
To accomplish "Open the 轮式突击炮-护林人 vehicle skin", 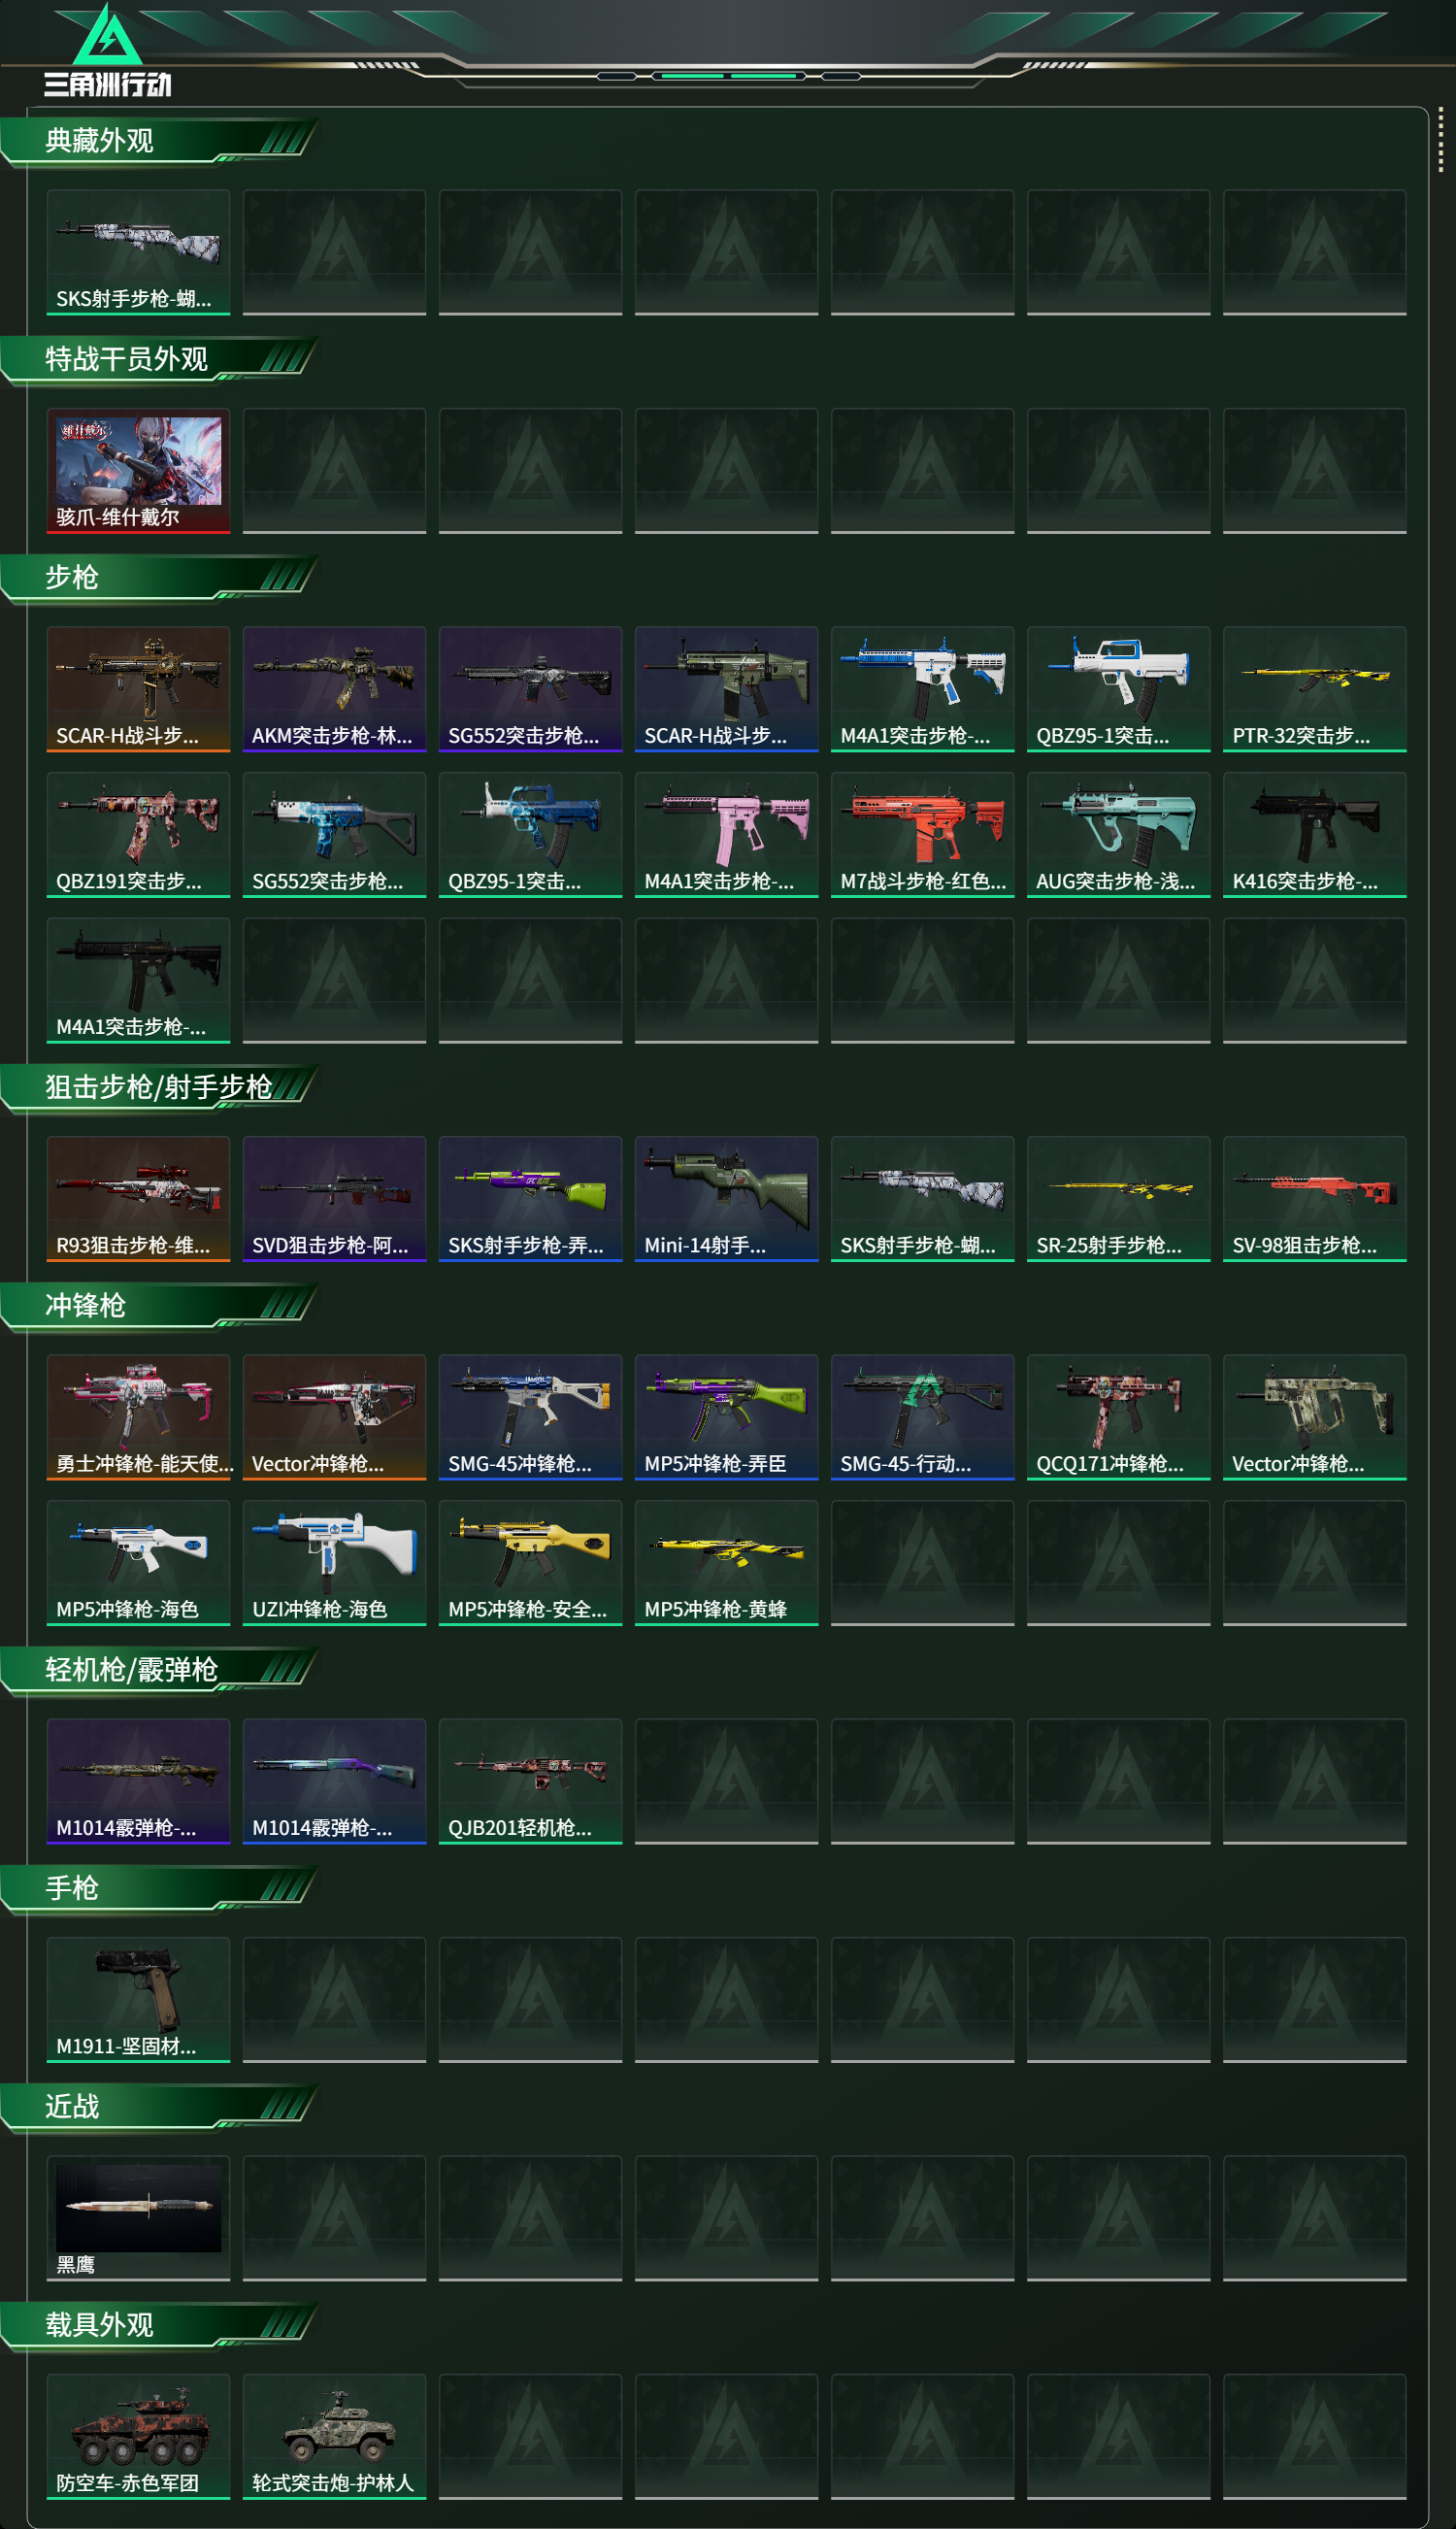I will (334, 2436).
